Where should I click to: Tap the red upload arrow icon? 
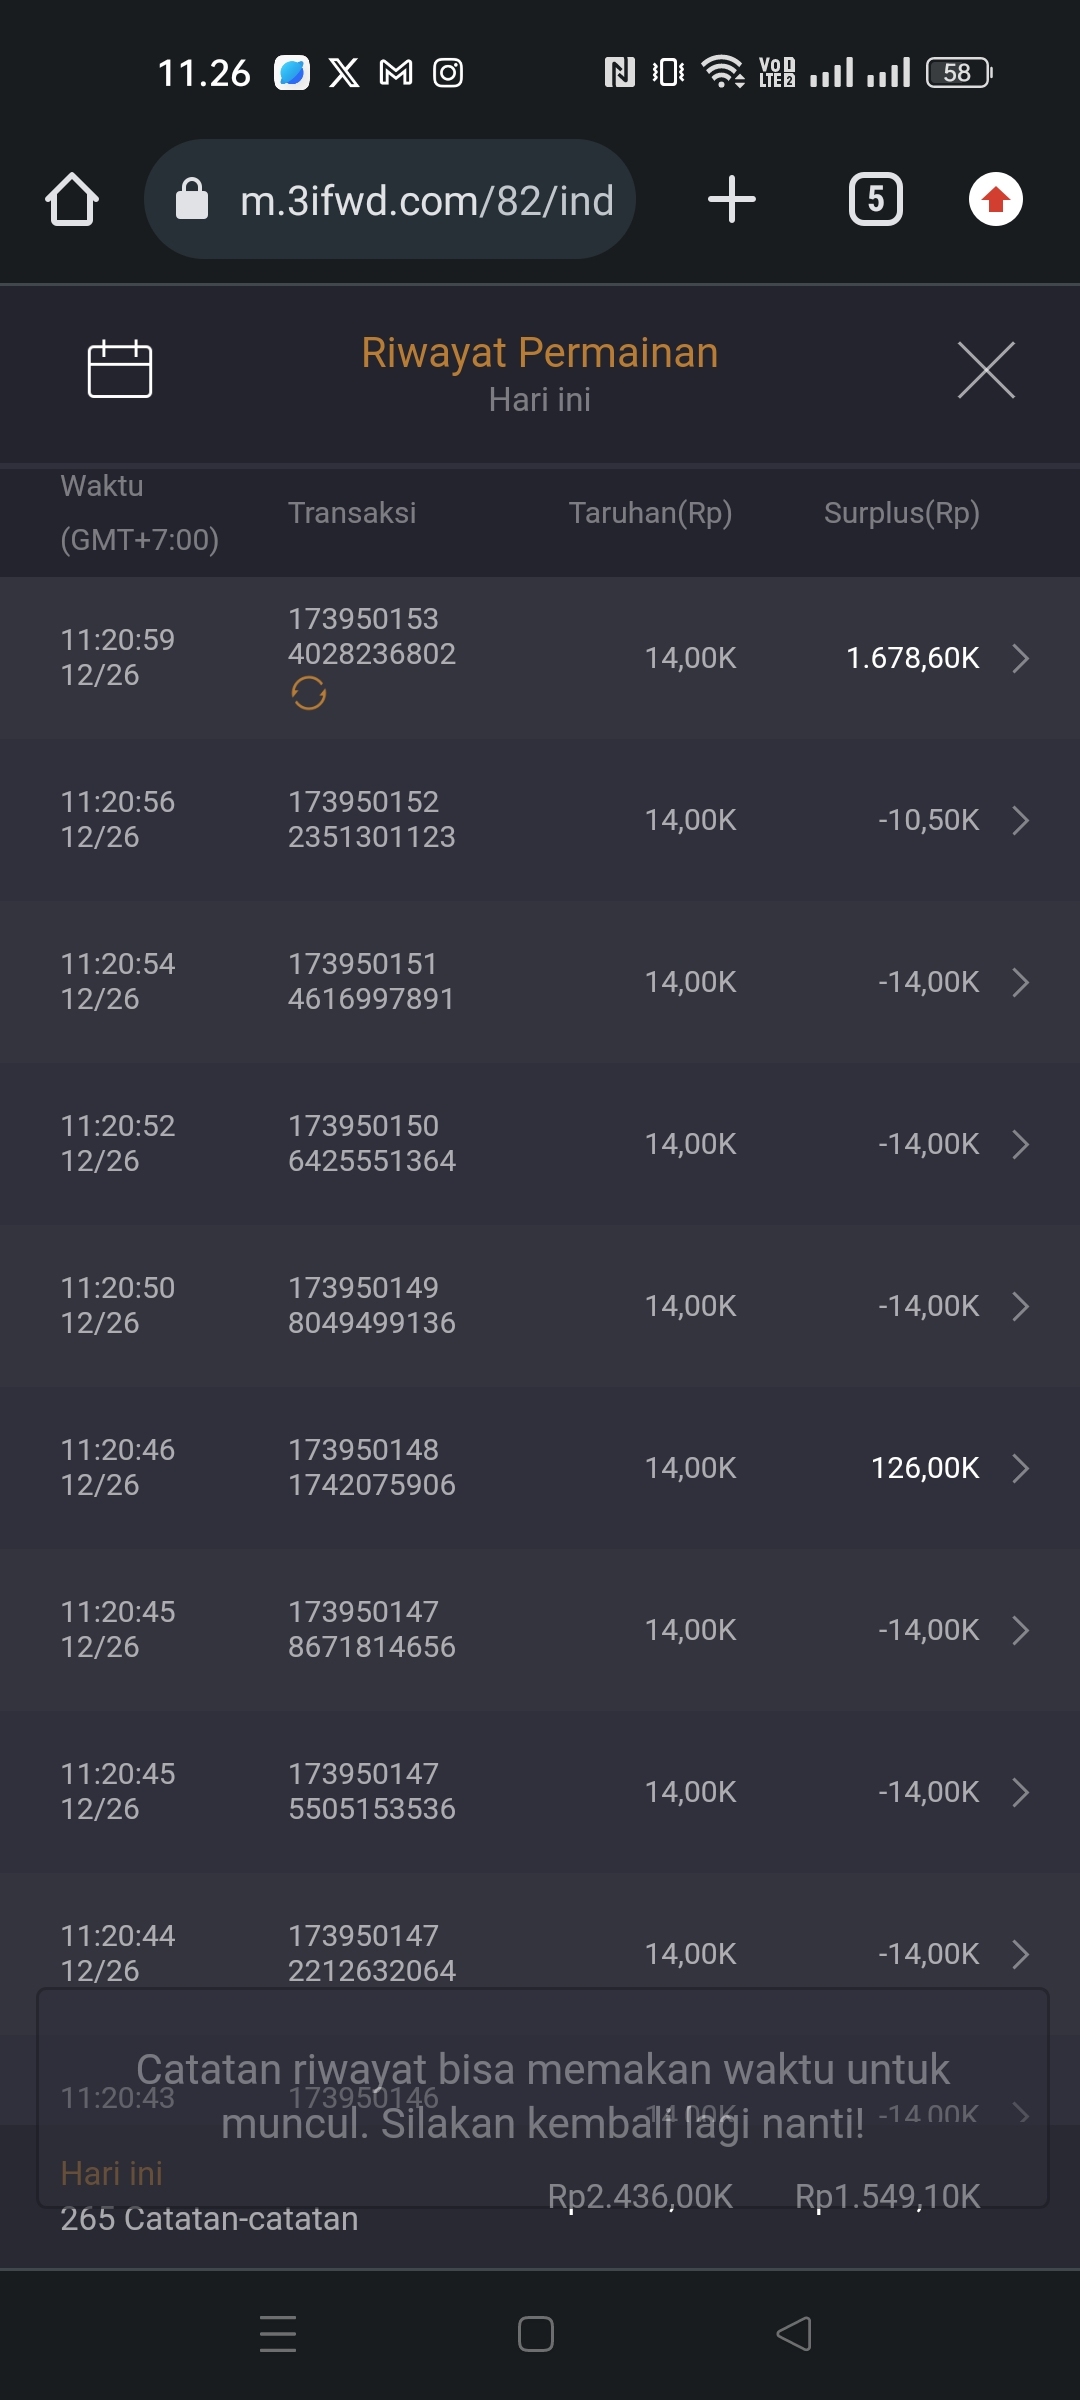pyautogui.click(x=995, y=199)
